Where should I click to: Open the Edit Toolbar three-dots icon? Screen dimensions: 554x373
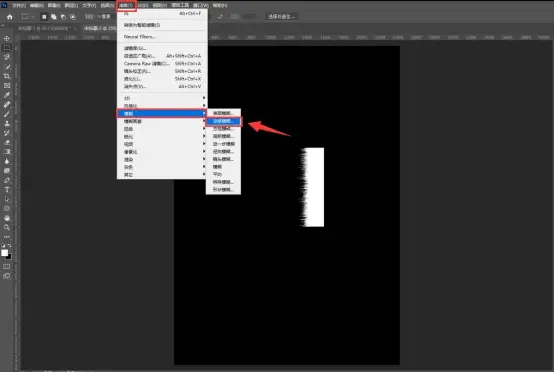7,237
